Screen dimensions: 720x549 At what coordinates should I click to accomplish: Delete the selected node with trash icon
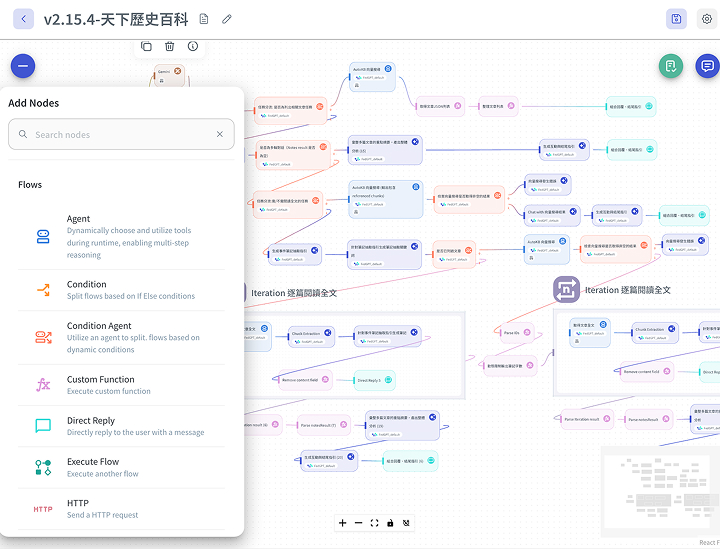(169, 46)
